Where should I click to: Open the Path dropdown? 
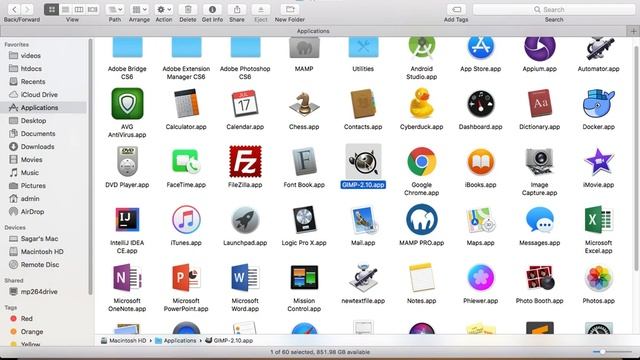pyautogui.click(x=115, y=9)
